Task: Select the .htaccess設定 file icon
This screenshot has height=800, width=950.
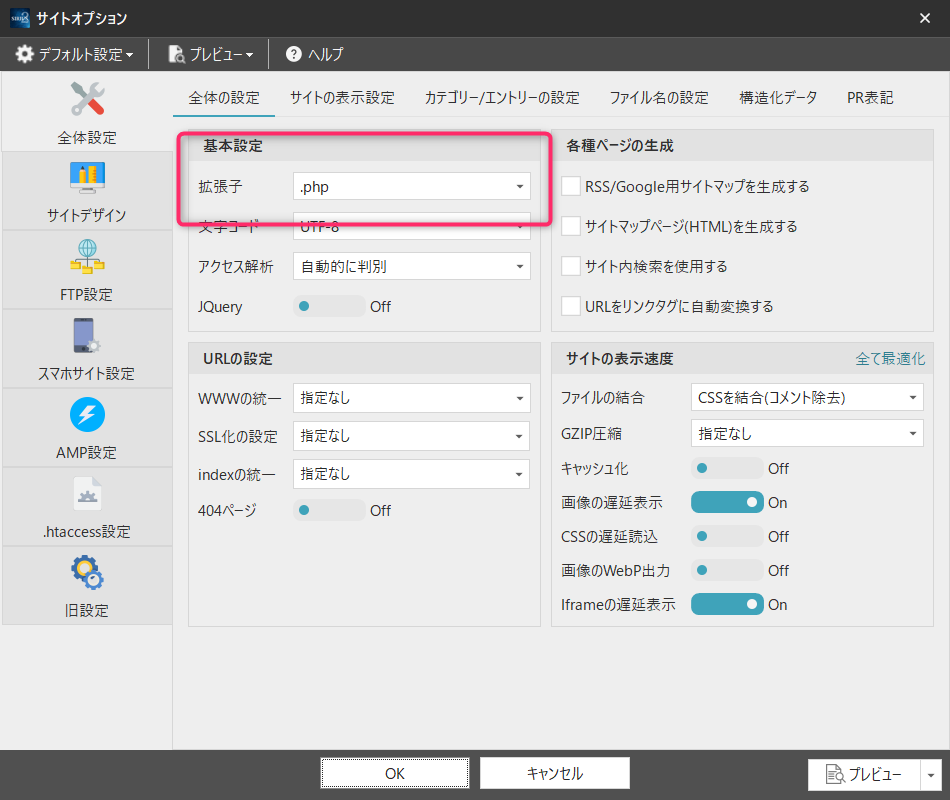Action: coord(87,494)
